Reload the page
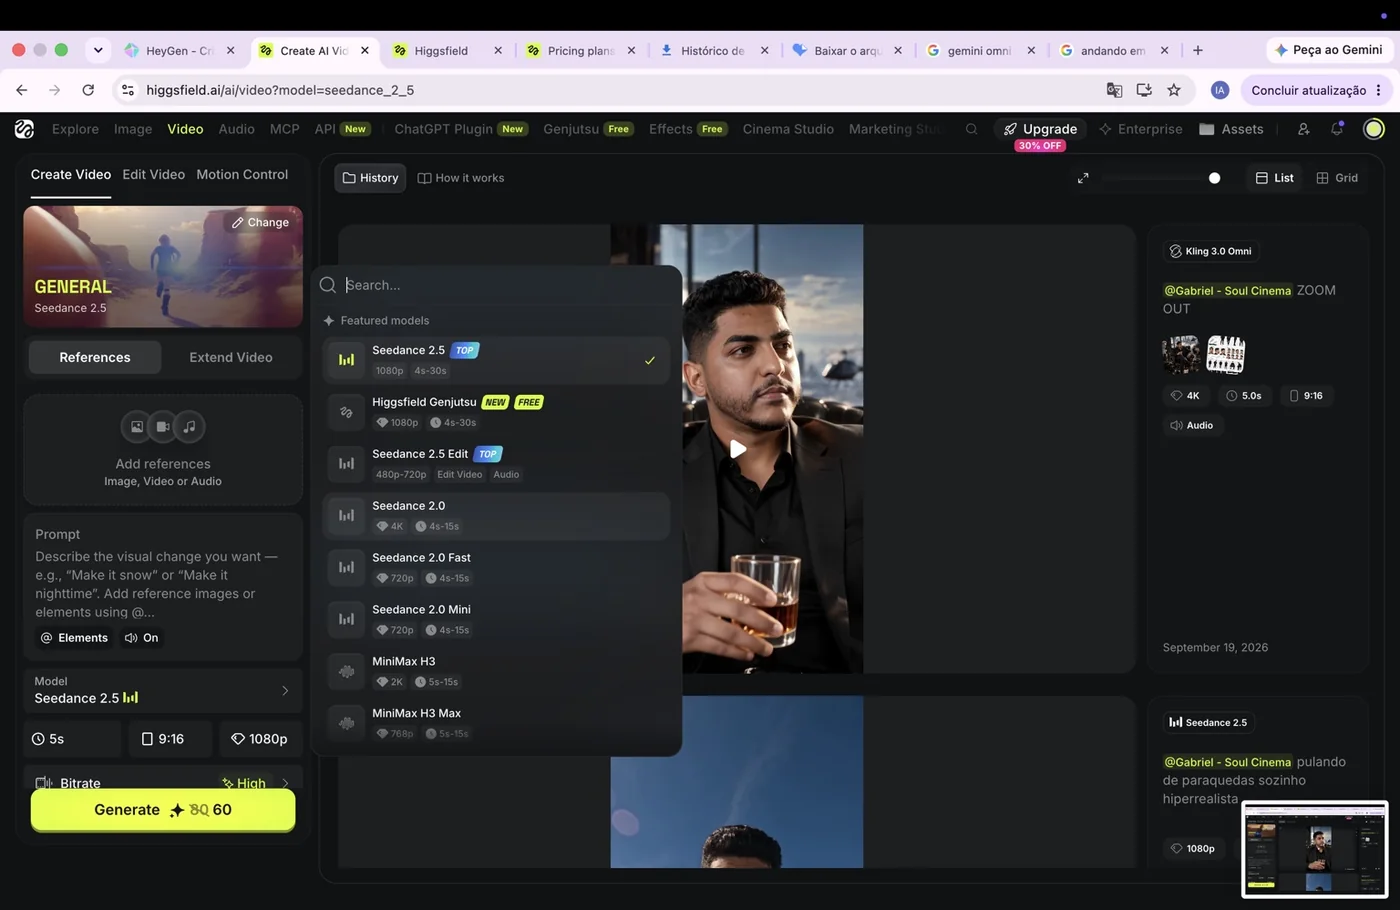1400x910 pixels. [88, 90]
